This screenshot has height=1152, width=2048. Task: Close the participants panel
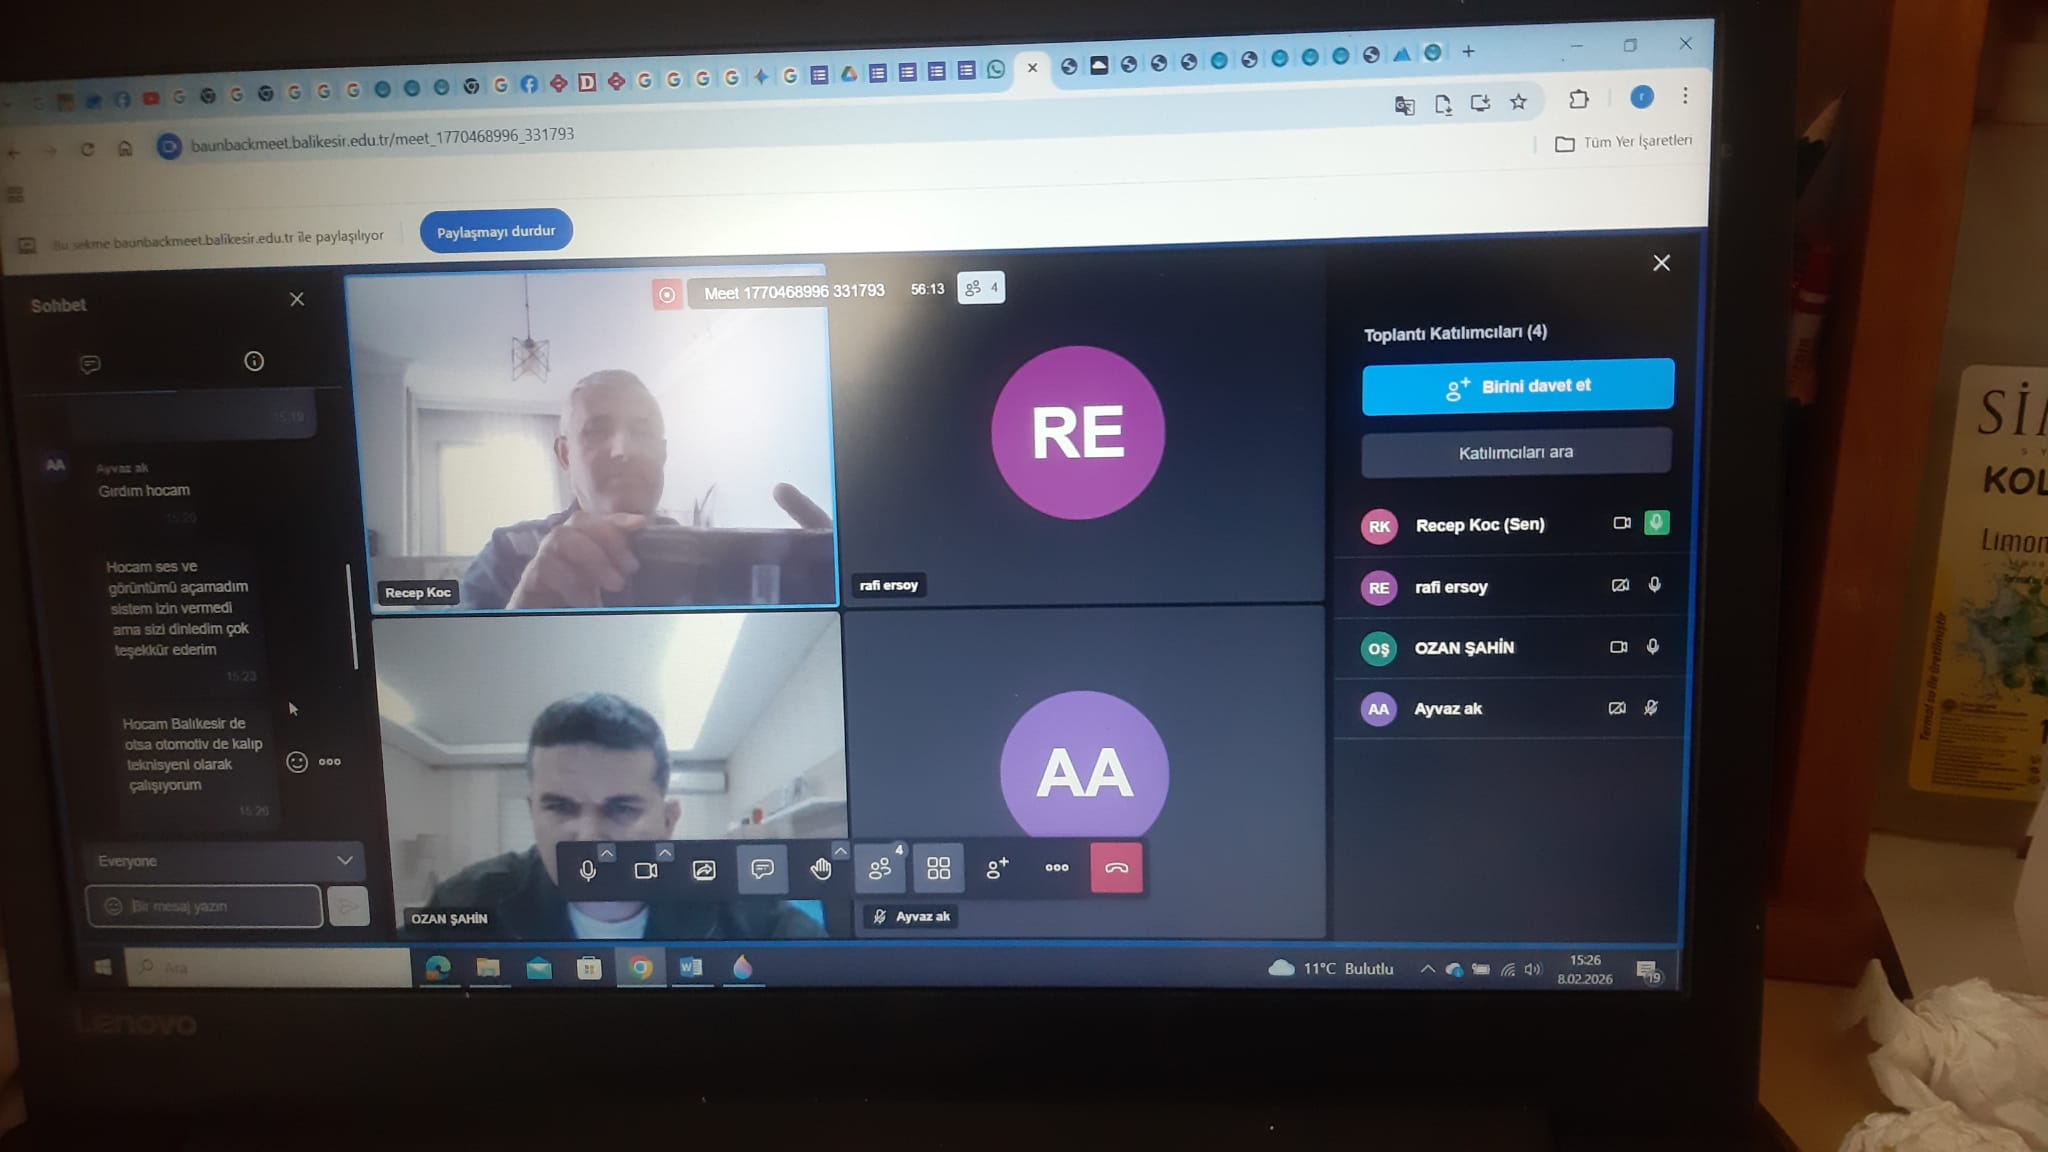[x=1661, y=263]
